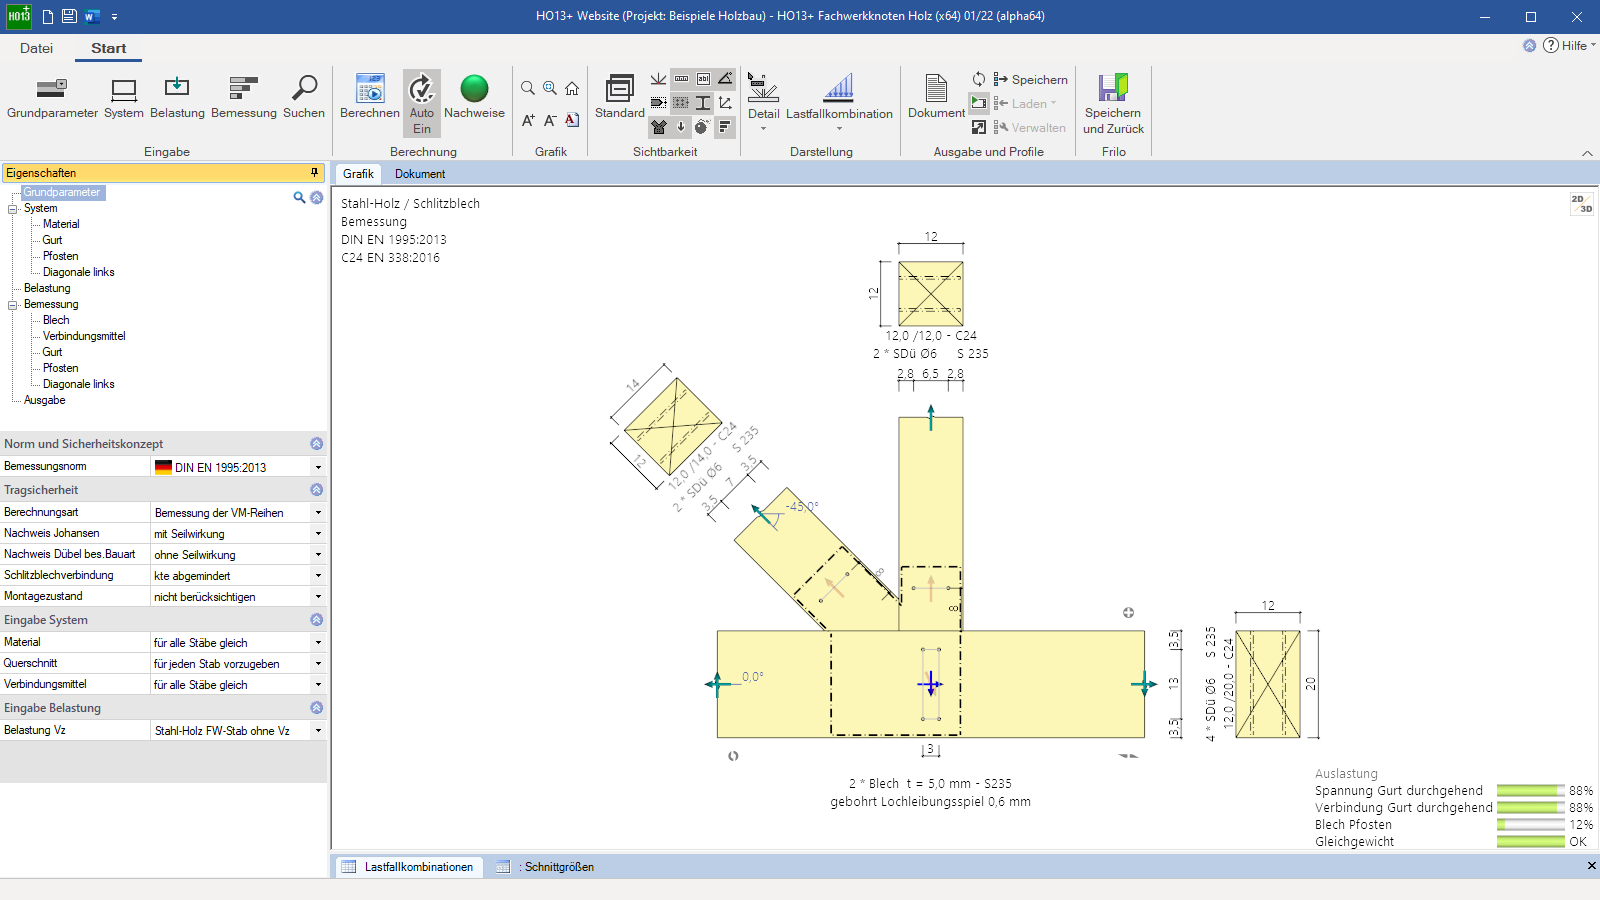Image resolution: width=1600 pixels, height=900 pixels.
Task: Collapse the System tree node
Action: (x=13, y=208)
